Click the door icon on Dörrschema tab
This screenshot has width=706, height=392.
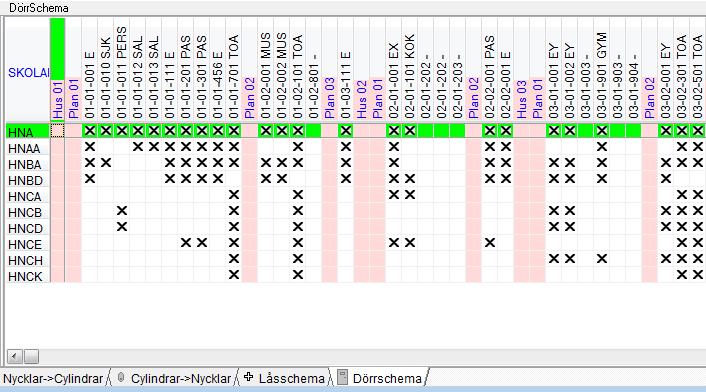[x=343, y=378]
